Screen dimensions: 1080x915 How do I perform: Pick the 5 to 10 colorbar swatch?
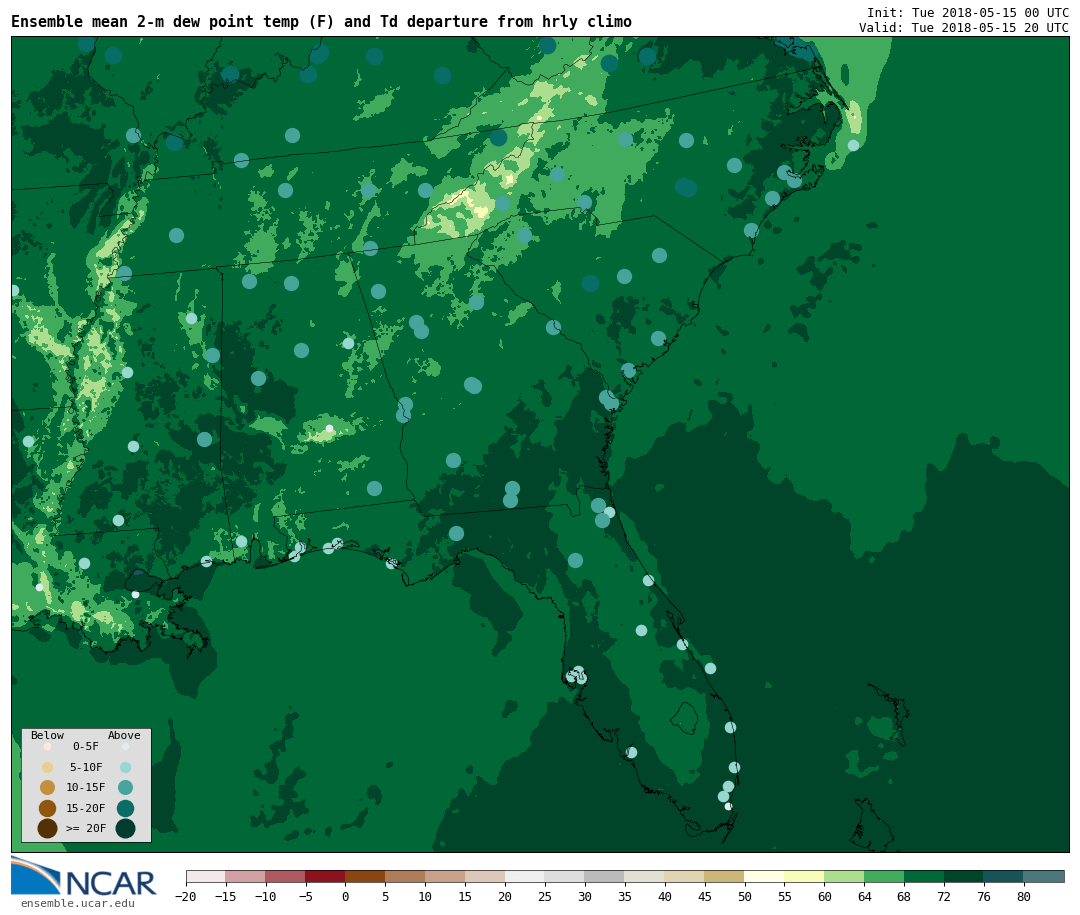click(x=406, y=876)
